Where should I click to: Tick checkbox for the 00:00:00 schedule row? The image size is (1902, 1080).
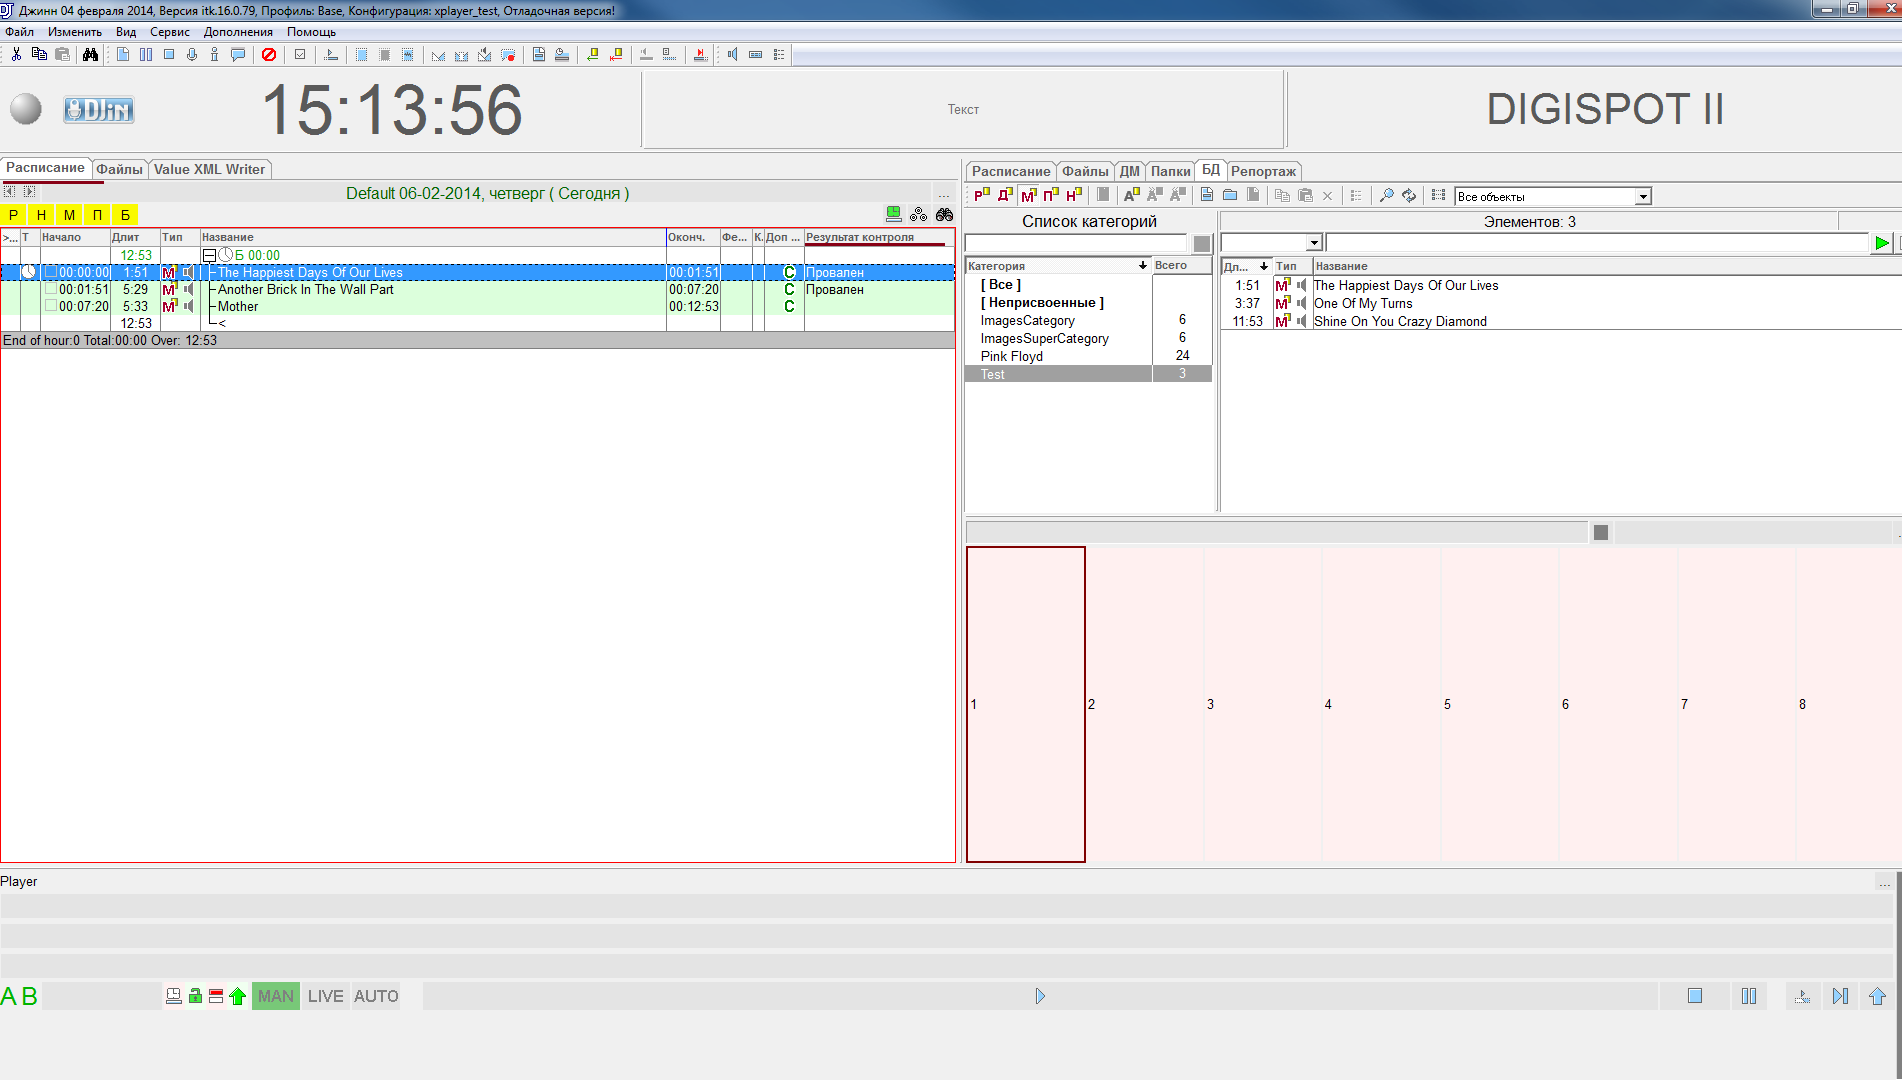click(x=50, y=272)
